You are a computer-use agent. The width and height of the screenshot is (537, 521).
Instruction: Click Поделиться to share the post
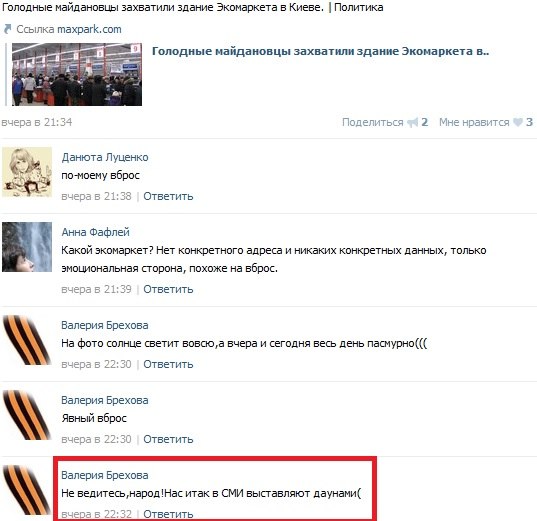373,122
